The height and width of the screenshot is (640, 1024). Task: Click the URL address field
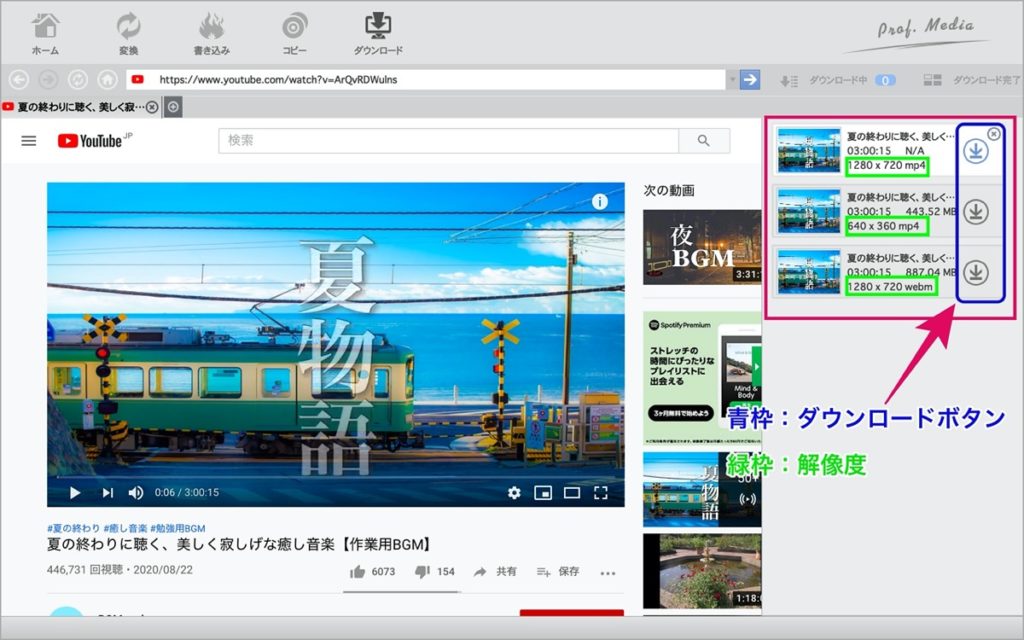point(426,80)
